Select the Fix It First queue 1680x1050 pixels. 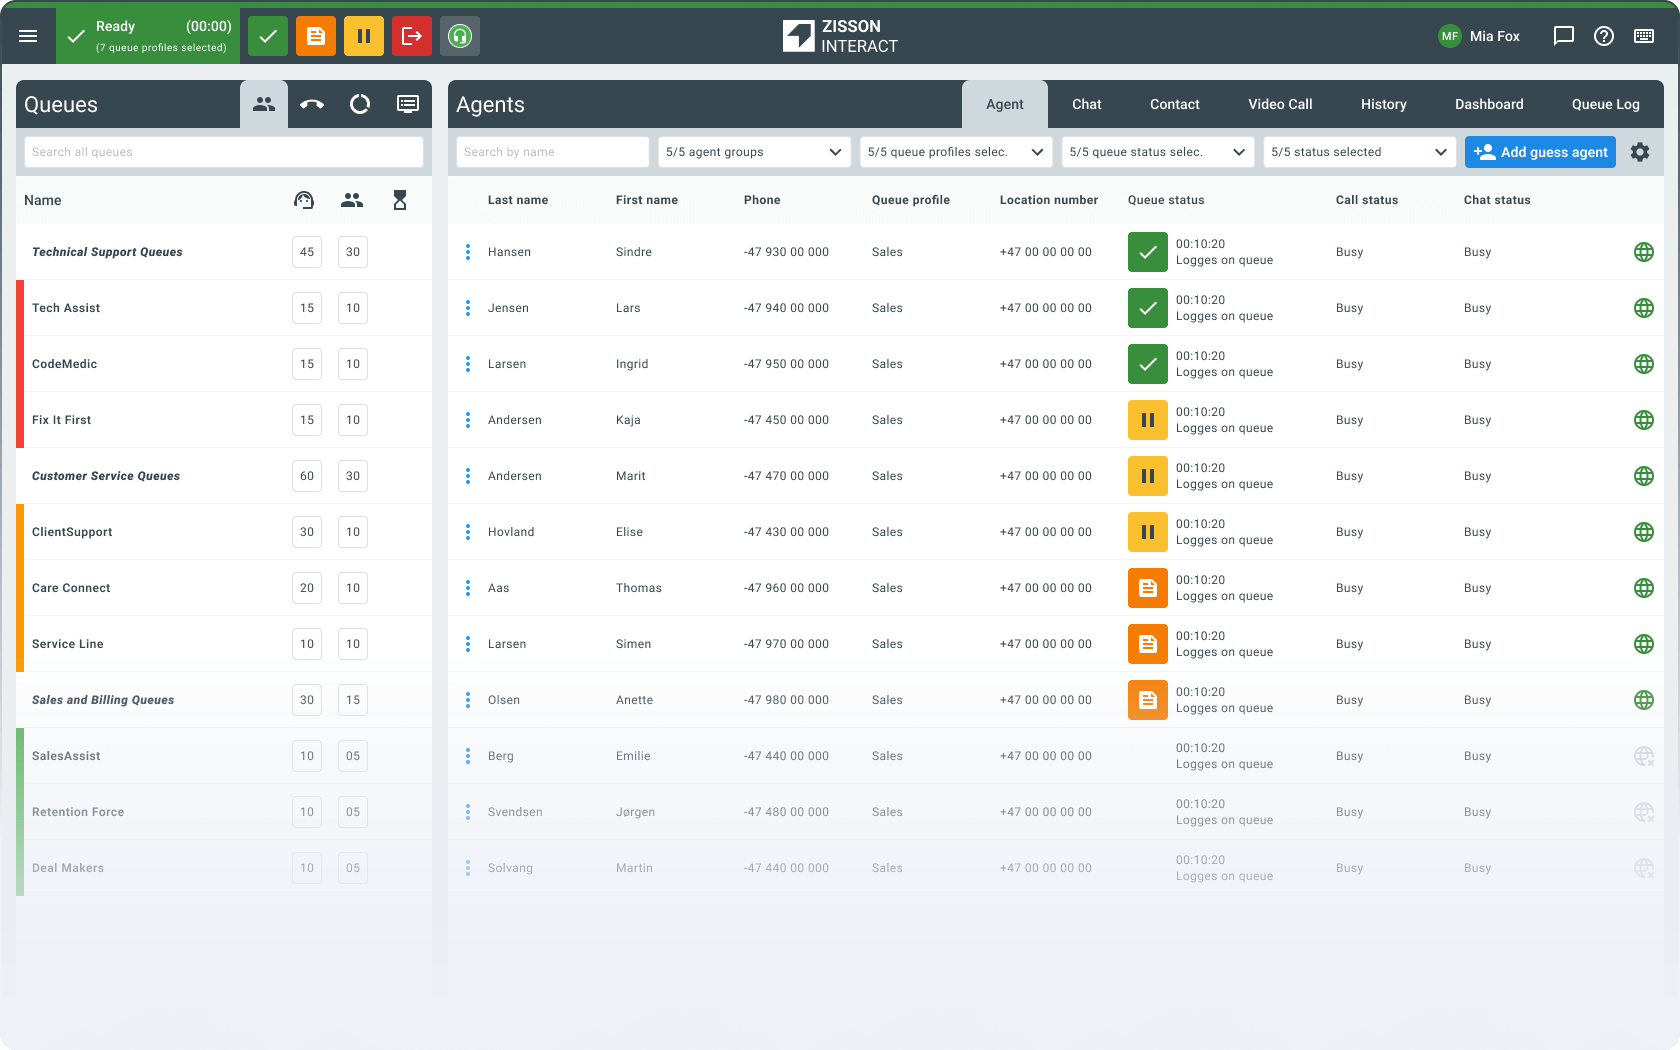pos(224,420)
